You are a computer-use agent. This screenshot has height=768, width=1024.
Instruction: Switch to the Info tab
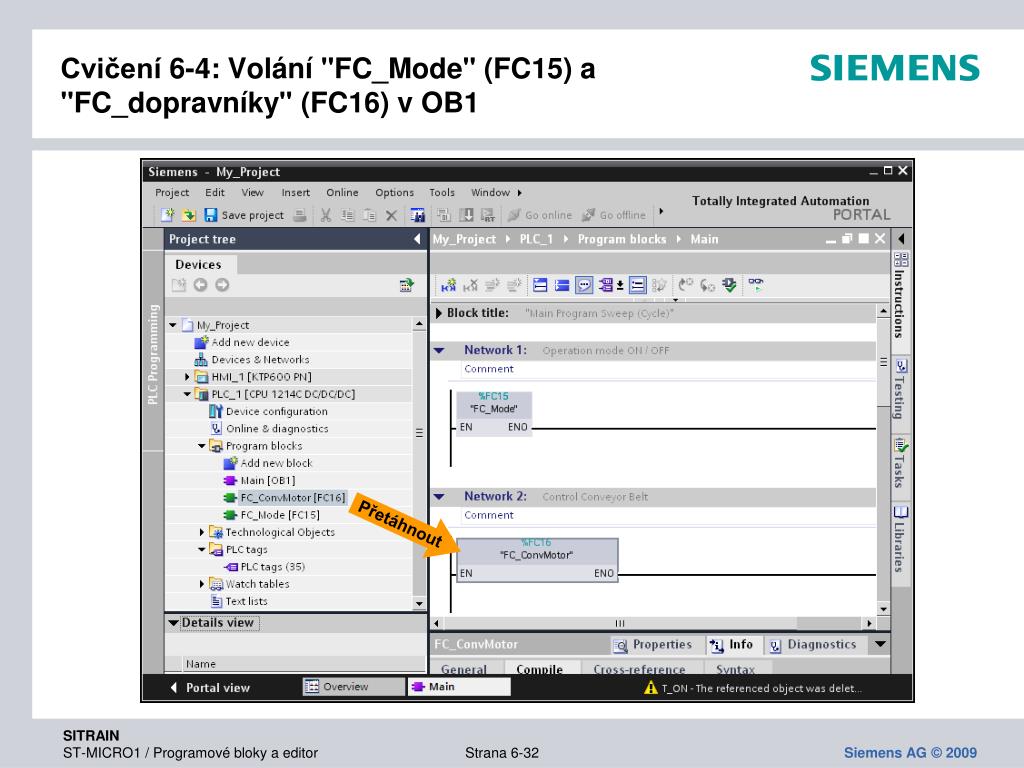click(x=731, y=645)
